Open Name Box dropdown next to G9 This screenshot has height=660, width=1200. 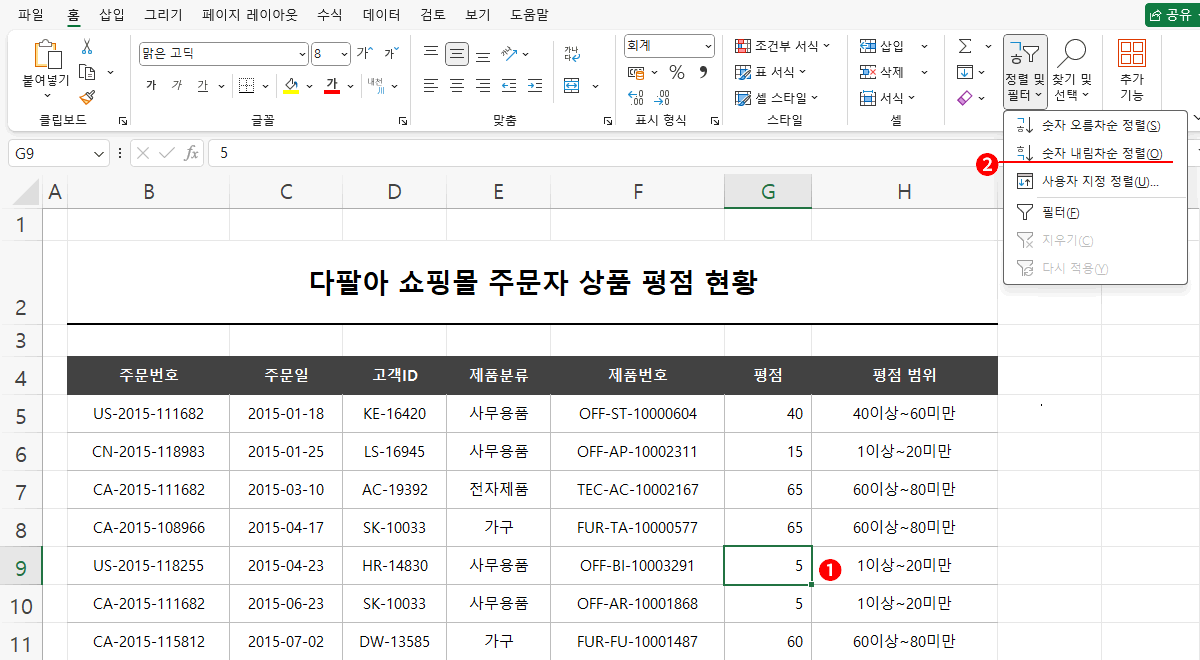[x=98, y=153]
